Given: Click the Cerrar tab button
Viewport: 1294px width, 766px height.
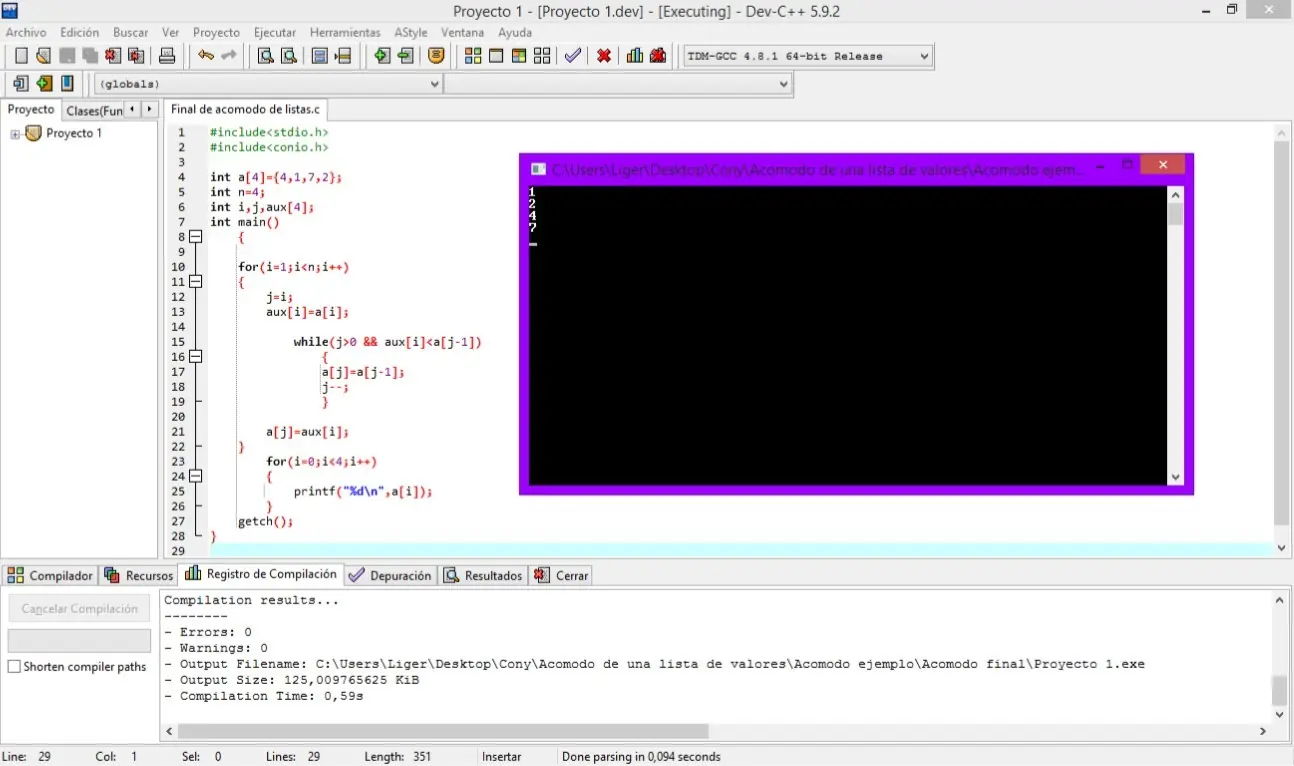Looking at the screenshot, I should click(562, 576).
